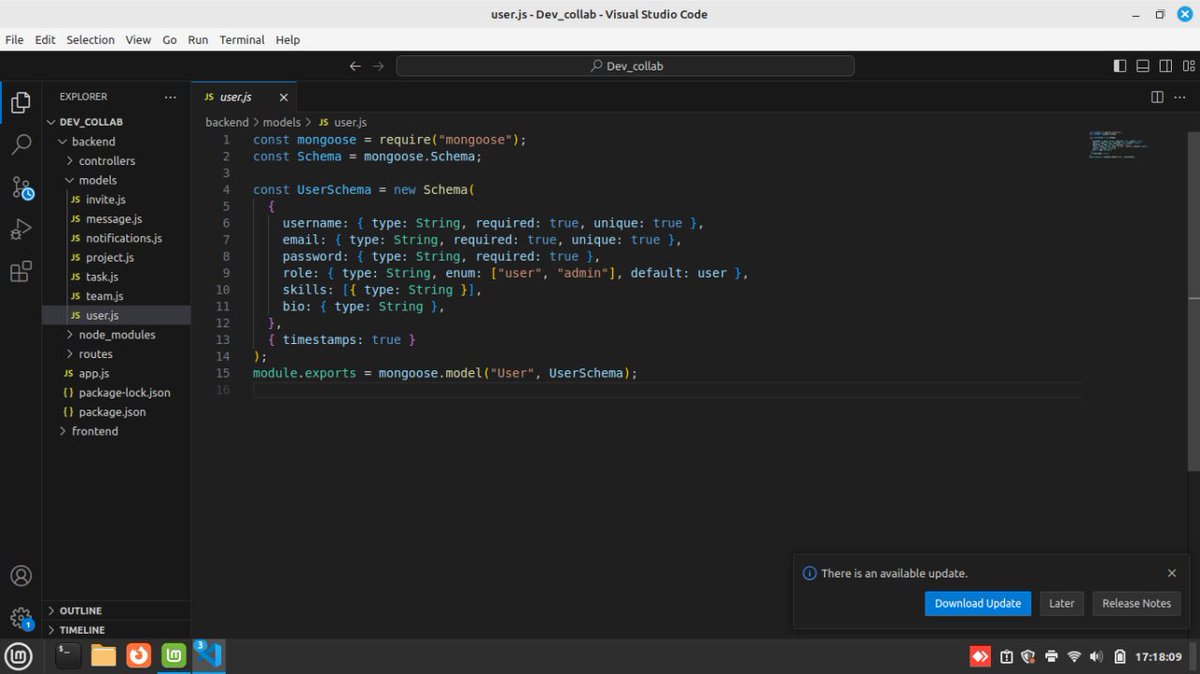Open the Accounts icon in activity bar
The height and width of the screenshot is (674, 1200).
click(x=21, y=576)
